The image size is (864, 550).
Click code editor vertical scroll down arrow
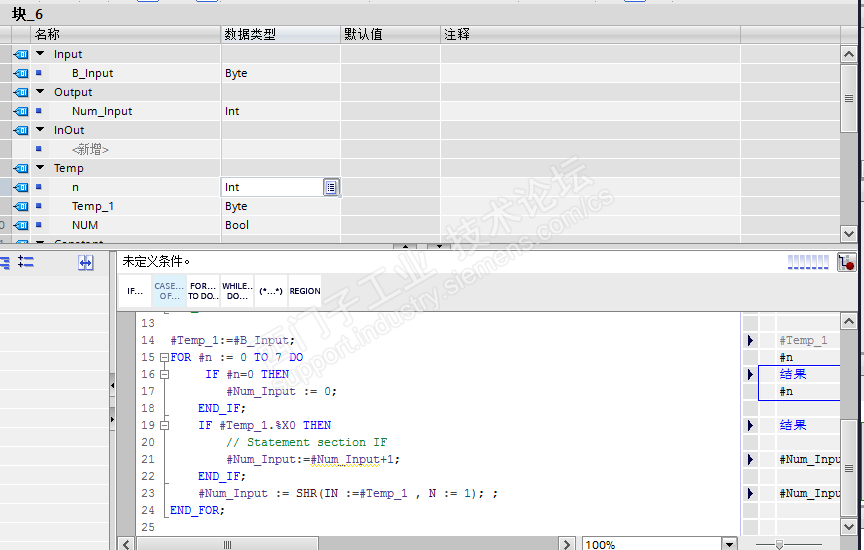pyautogui.click(x=849, y=526)
